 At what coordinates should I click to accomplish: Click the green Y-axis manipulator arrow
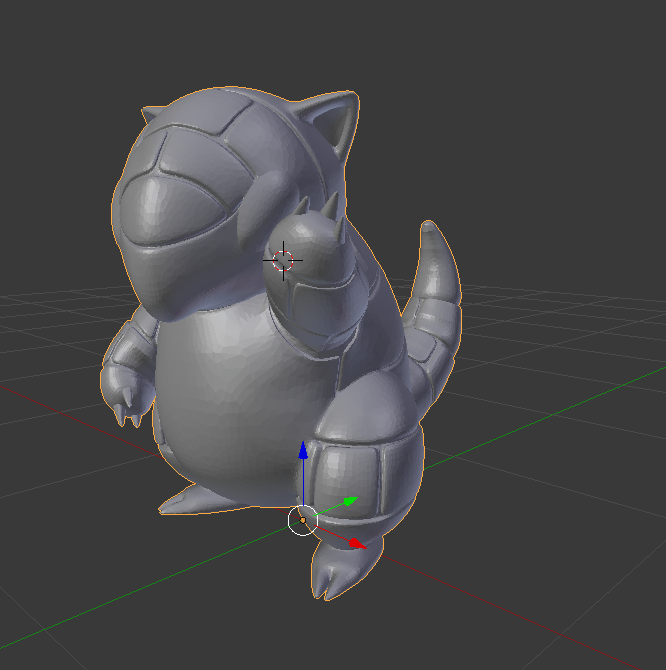350,501
